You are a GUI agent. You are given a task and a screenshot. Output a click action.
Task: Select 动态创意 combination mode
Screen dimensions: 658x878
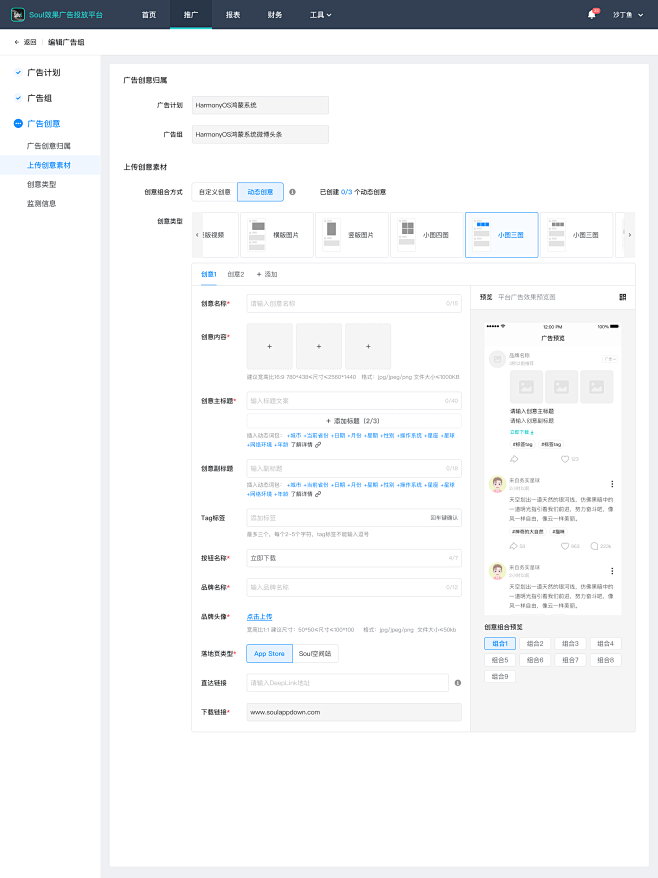260,192
